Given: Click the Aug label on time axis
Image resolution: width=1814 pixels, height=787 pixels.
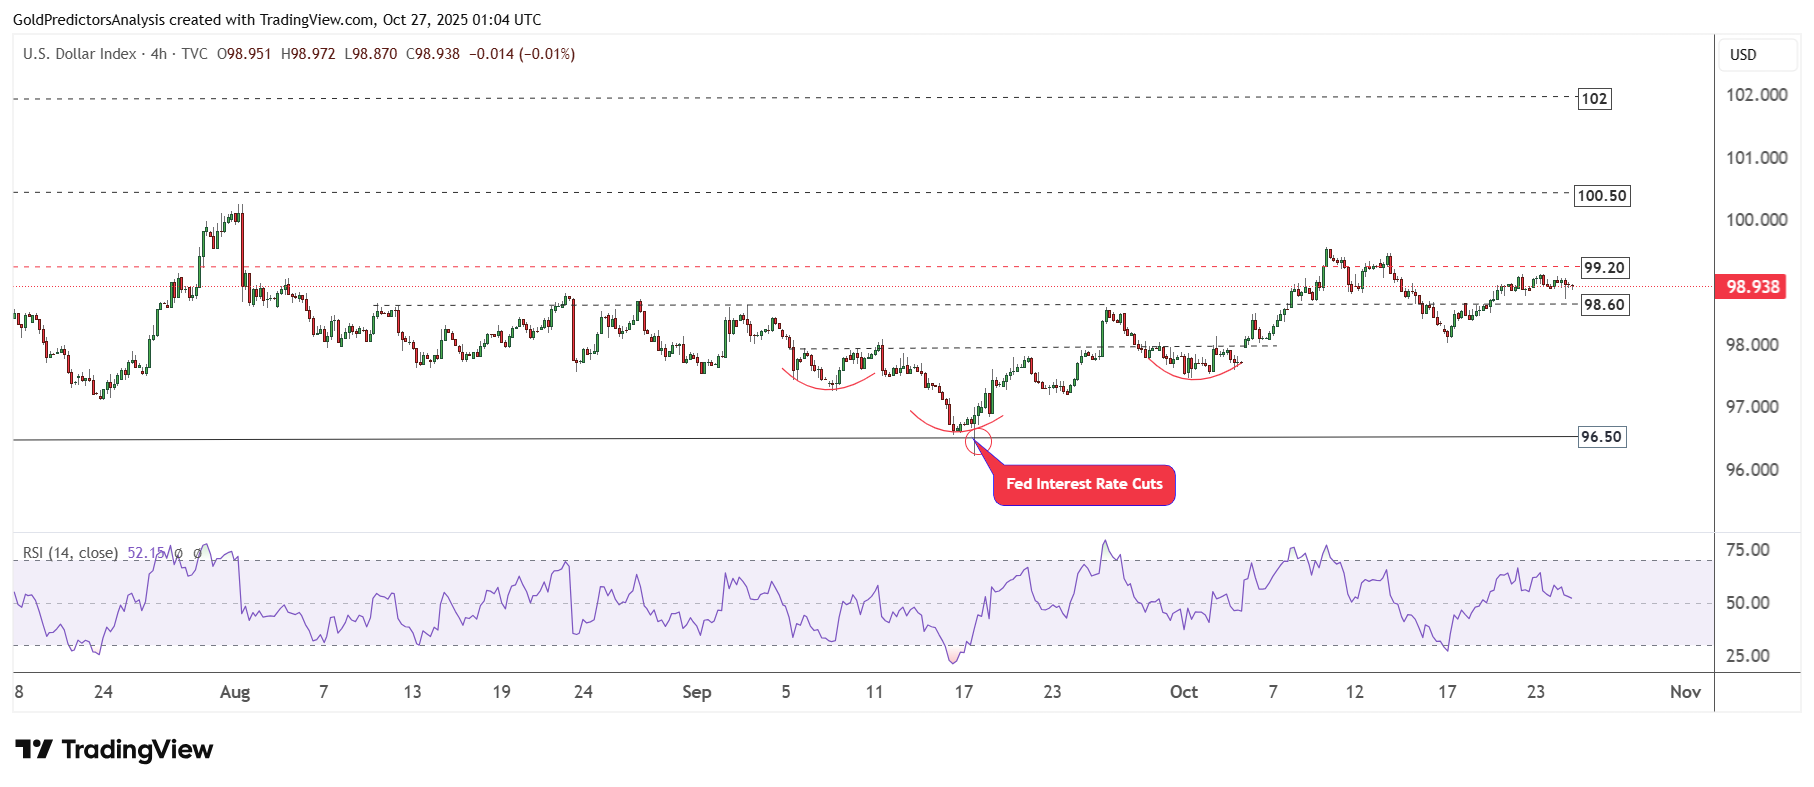Looking at the screenshot, I should 235,692.
